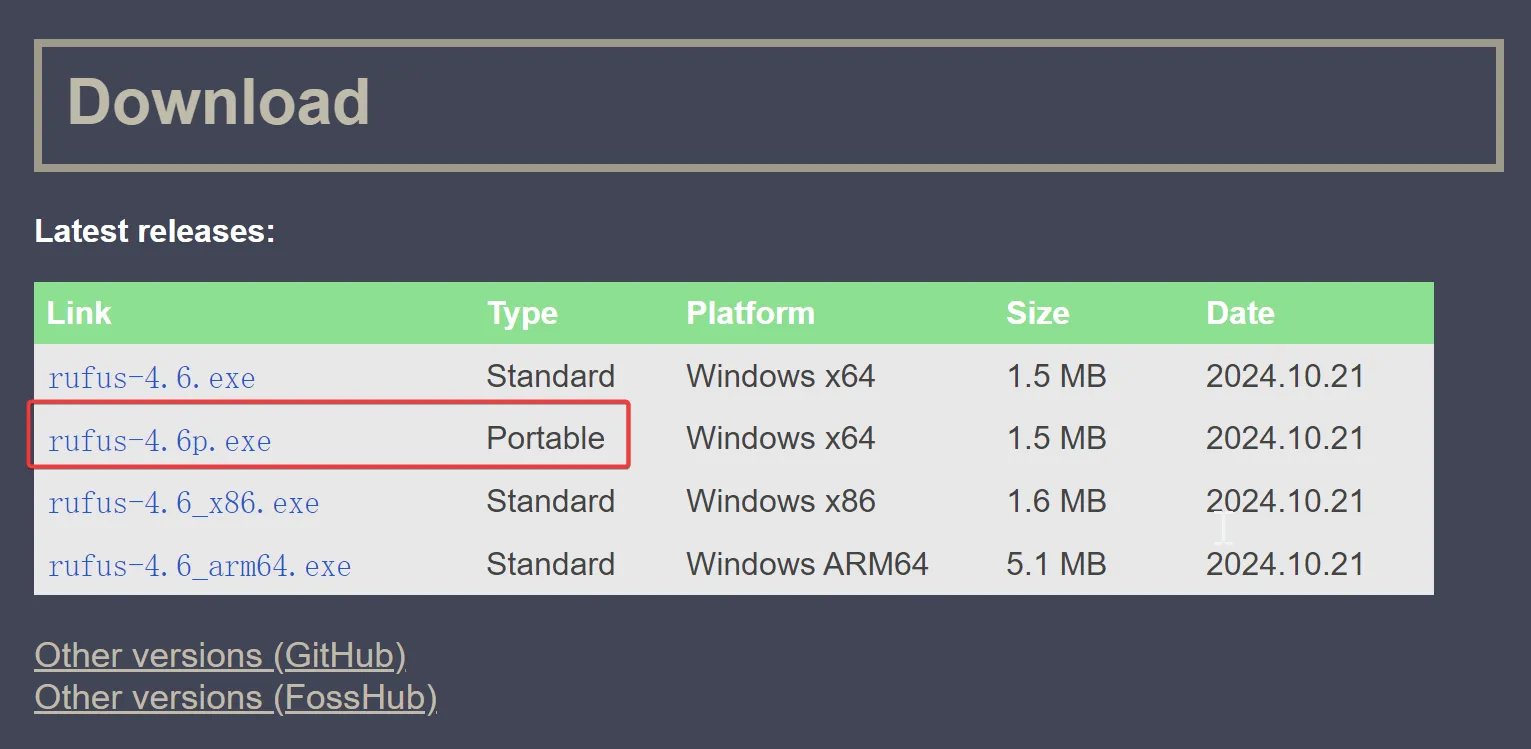The width and height of the screenshot is (1531, 749).
Task: Click the 1.6 MB size cell
Action: [1056, 501]
